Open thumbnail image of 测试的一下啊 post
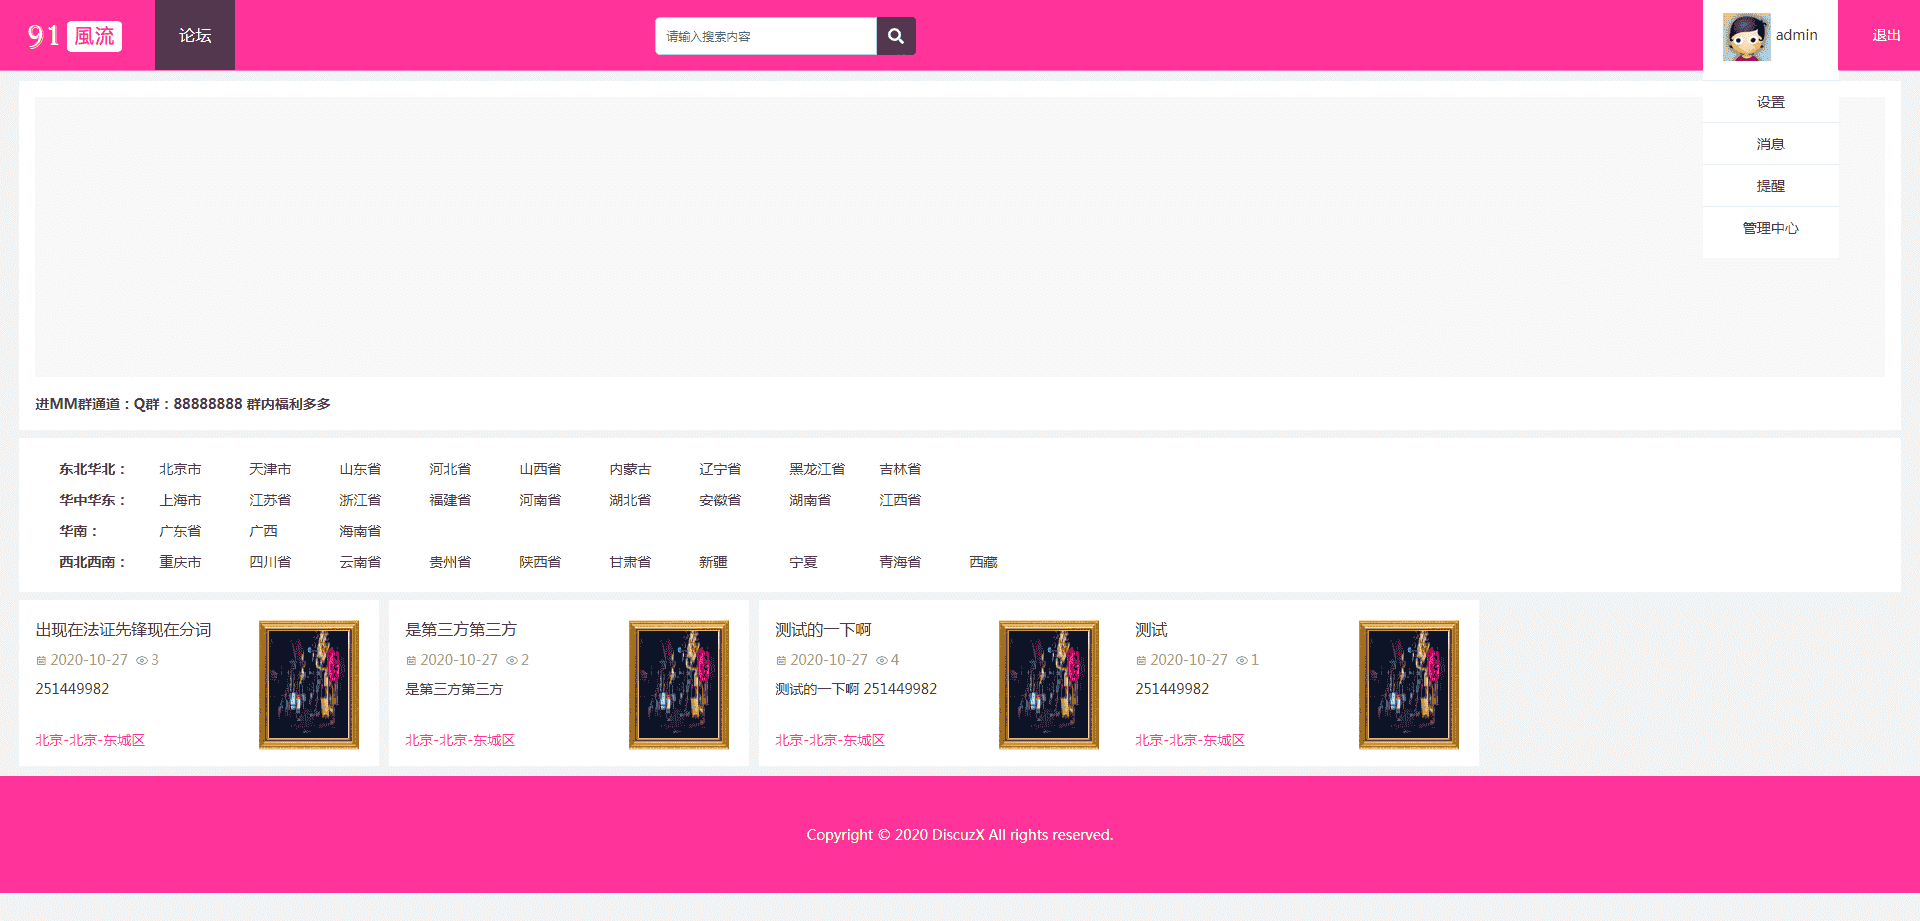The image size is (1920, 921). [x=1048, y=684]
